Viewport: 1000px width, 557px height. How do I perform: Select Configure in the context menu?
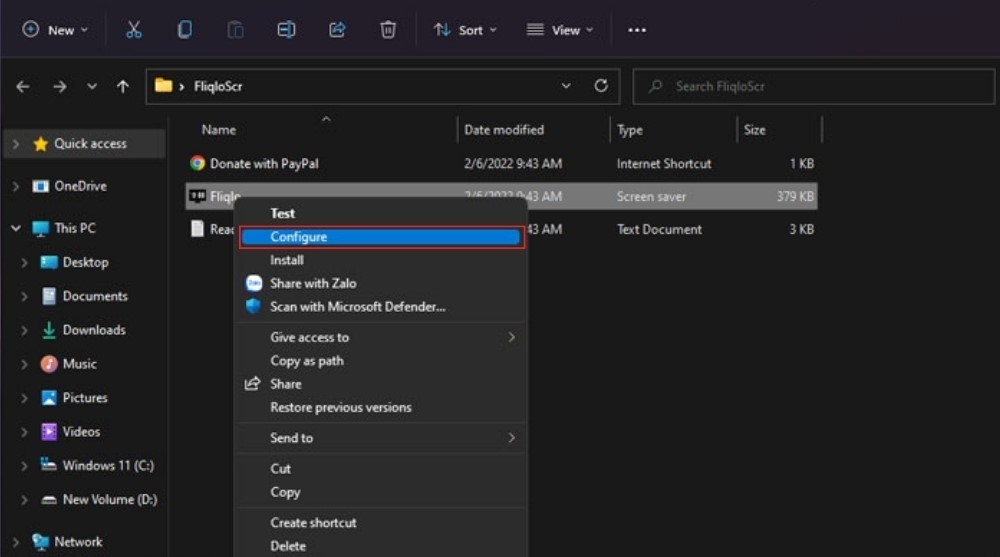coord(381,237)
